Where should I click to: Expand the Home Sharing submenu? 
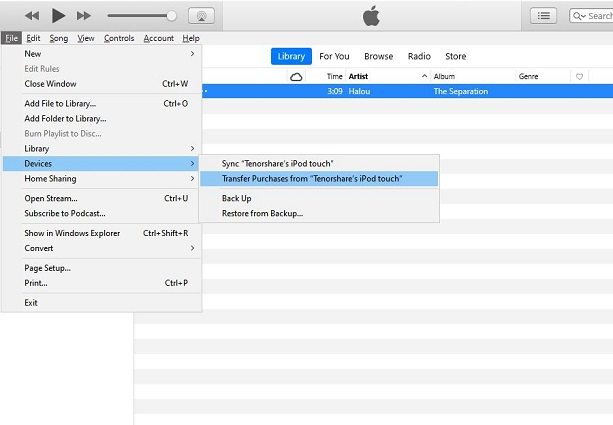coord(109,179)
